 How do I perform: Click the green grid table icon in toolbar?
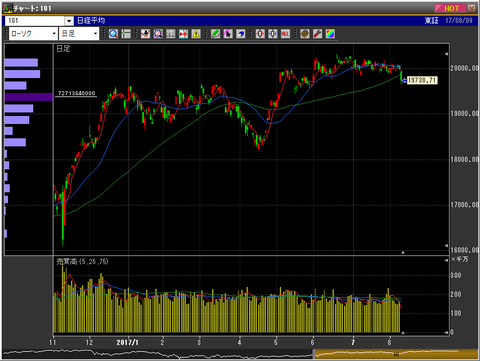[x=126, y=34]
